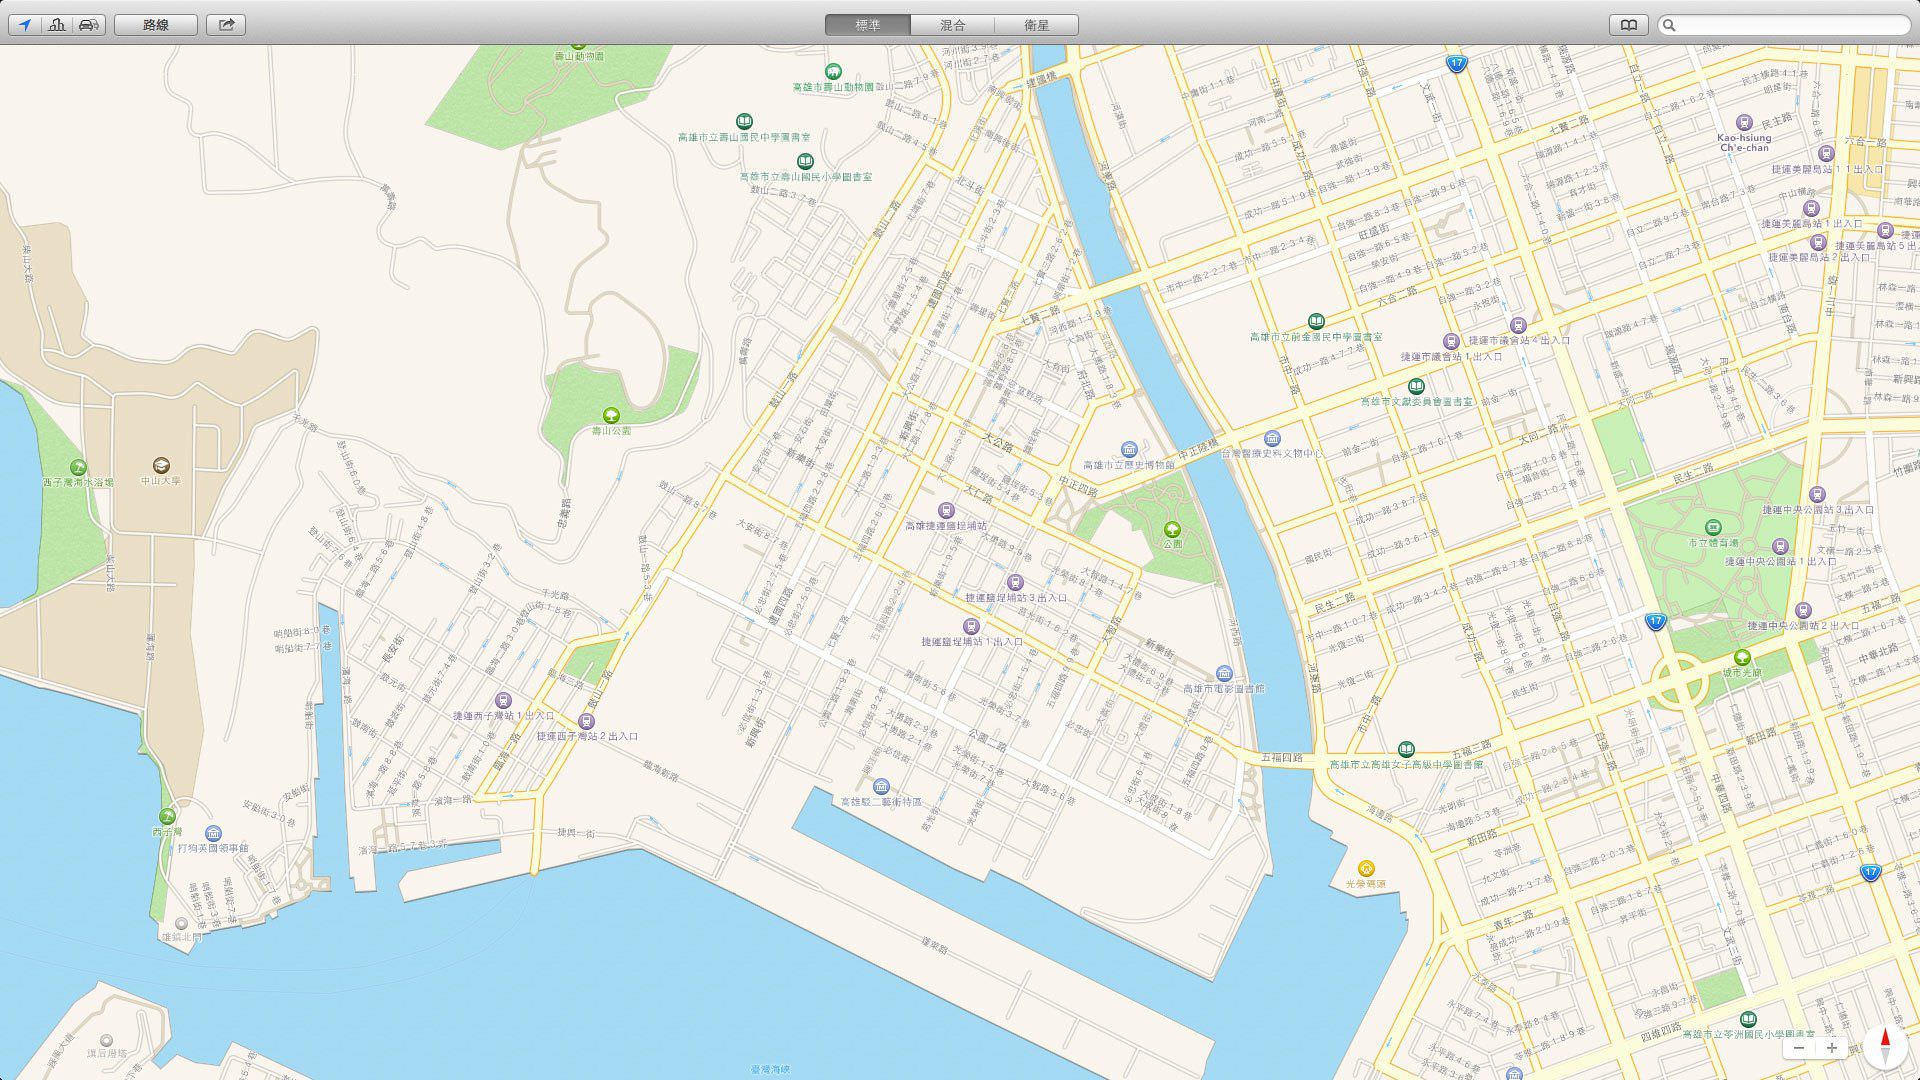Click the 打狗英國領事館 landmark icon

coord(213,833)
